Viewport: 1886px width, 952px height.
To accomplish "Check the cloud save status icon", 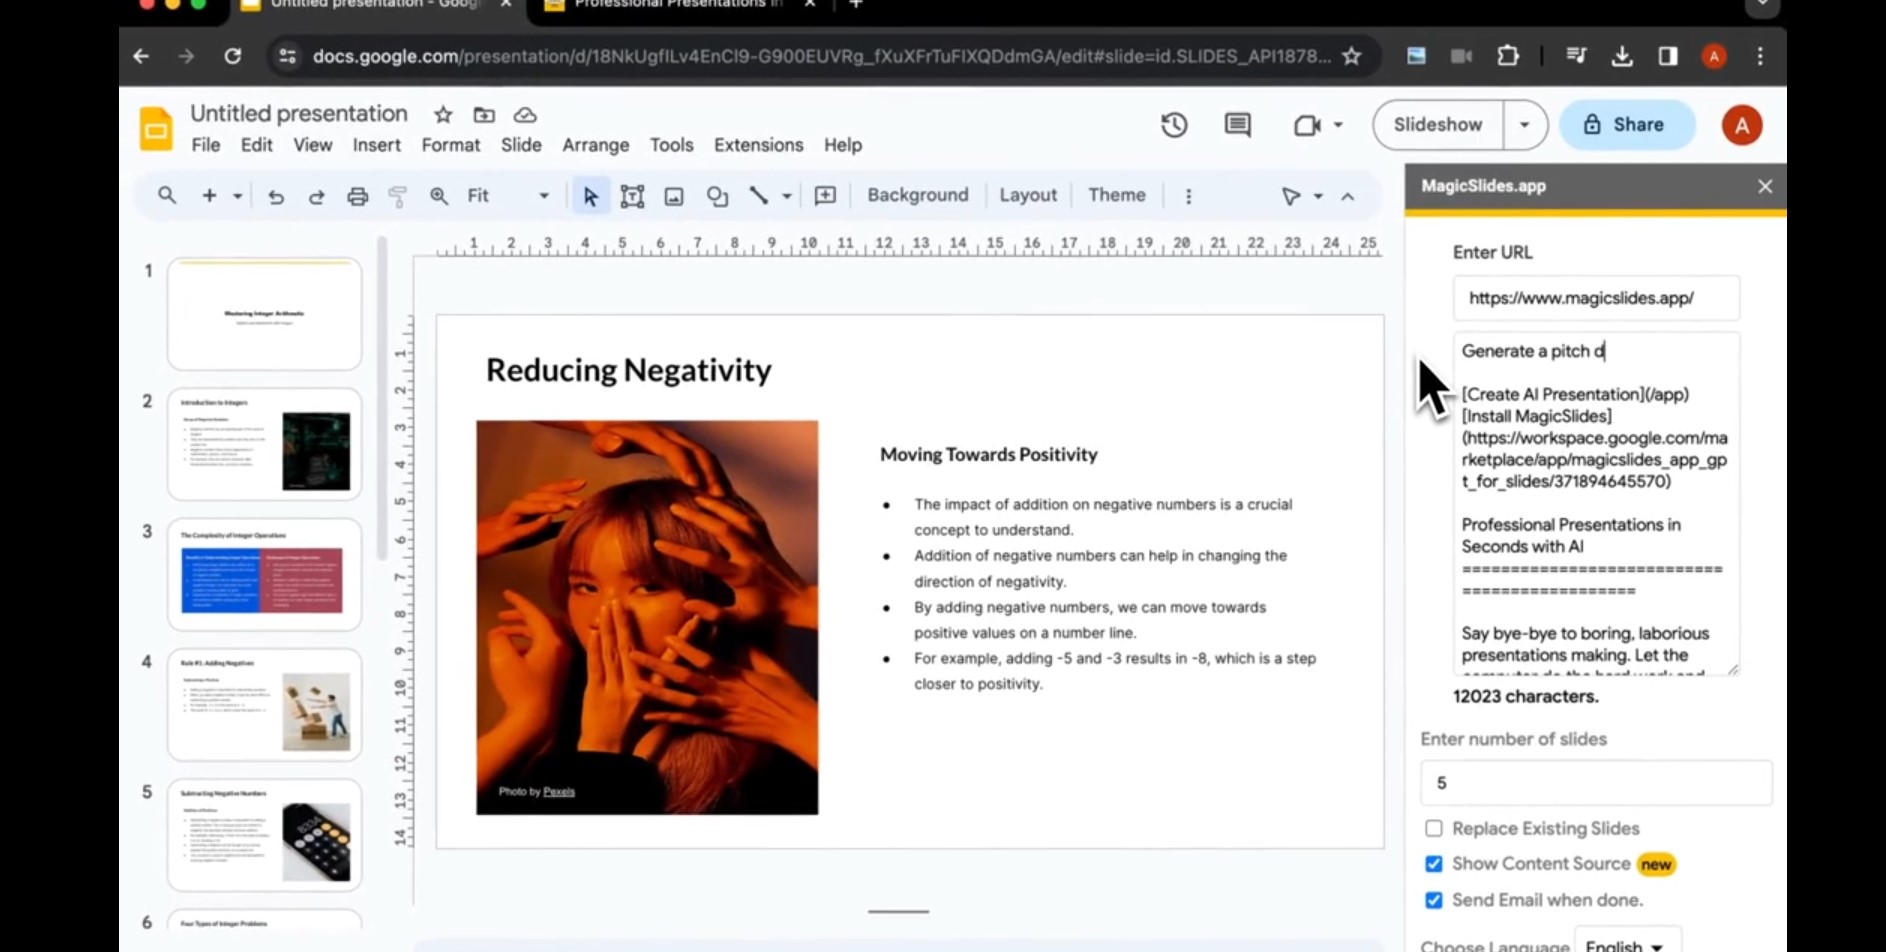I will point(525,114).
